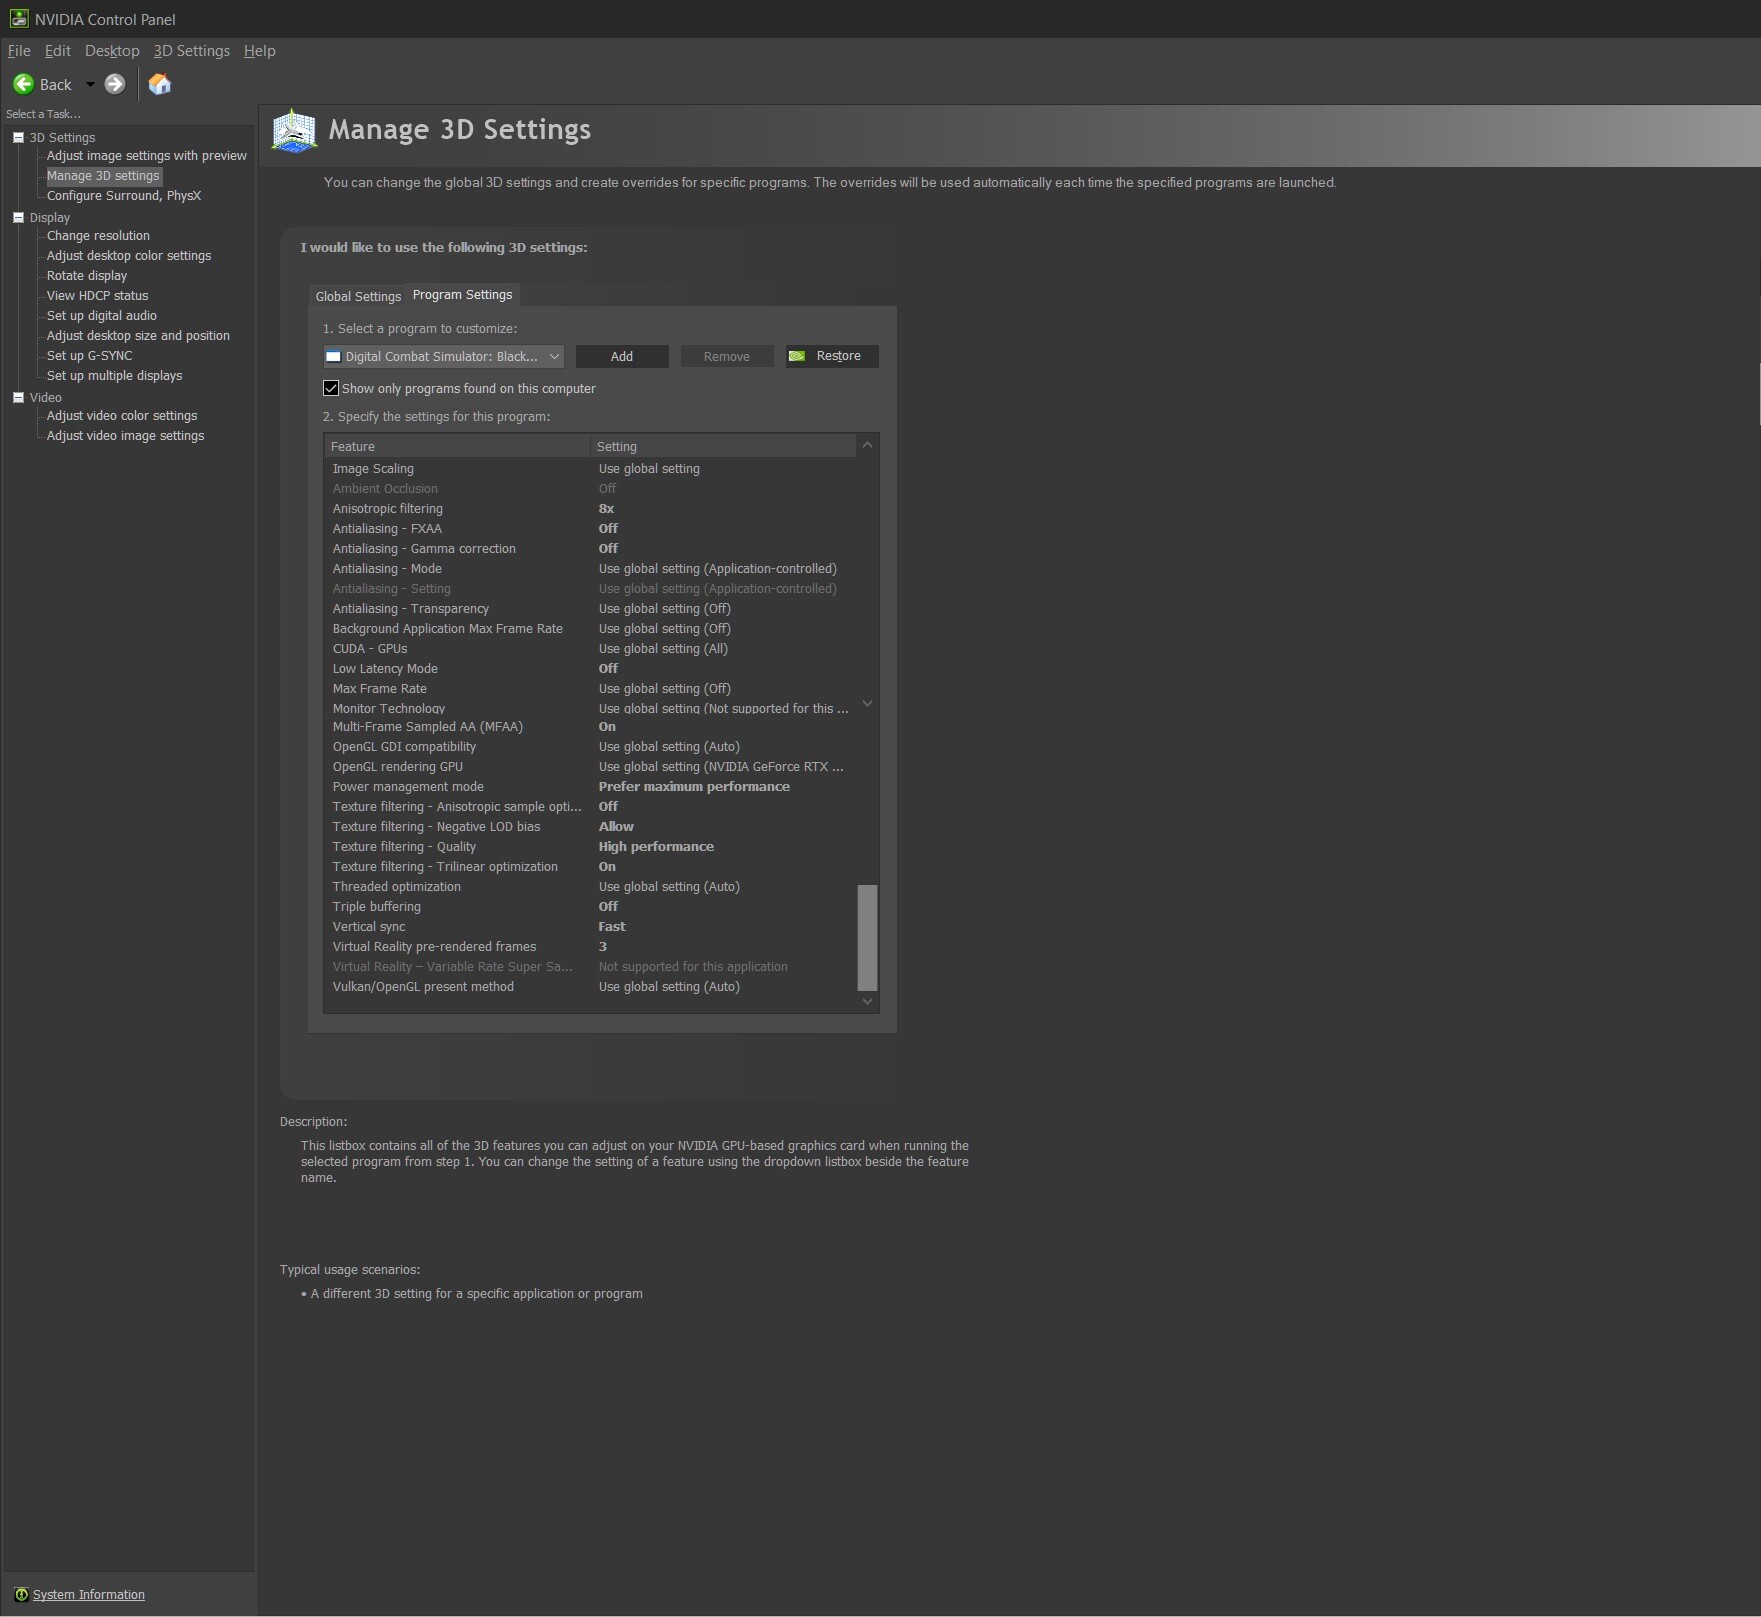This screenshot has height=1617, width=1761.
Task: Click the NVIDIA Control Panel title icon
Action: 18,18
